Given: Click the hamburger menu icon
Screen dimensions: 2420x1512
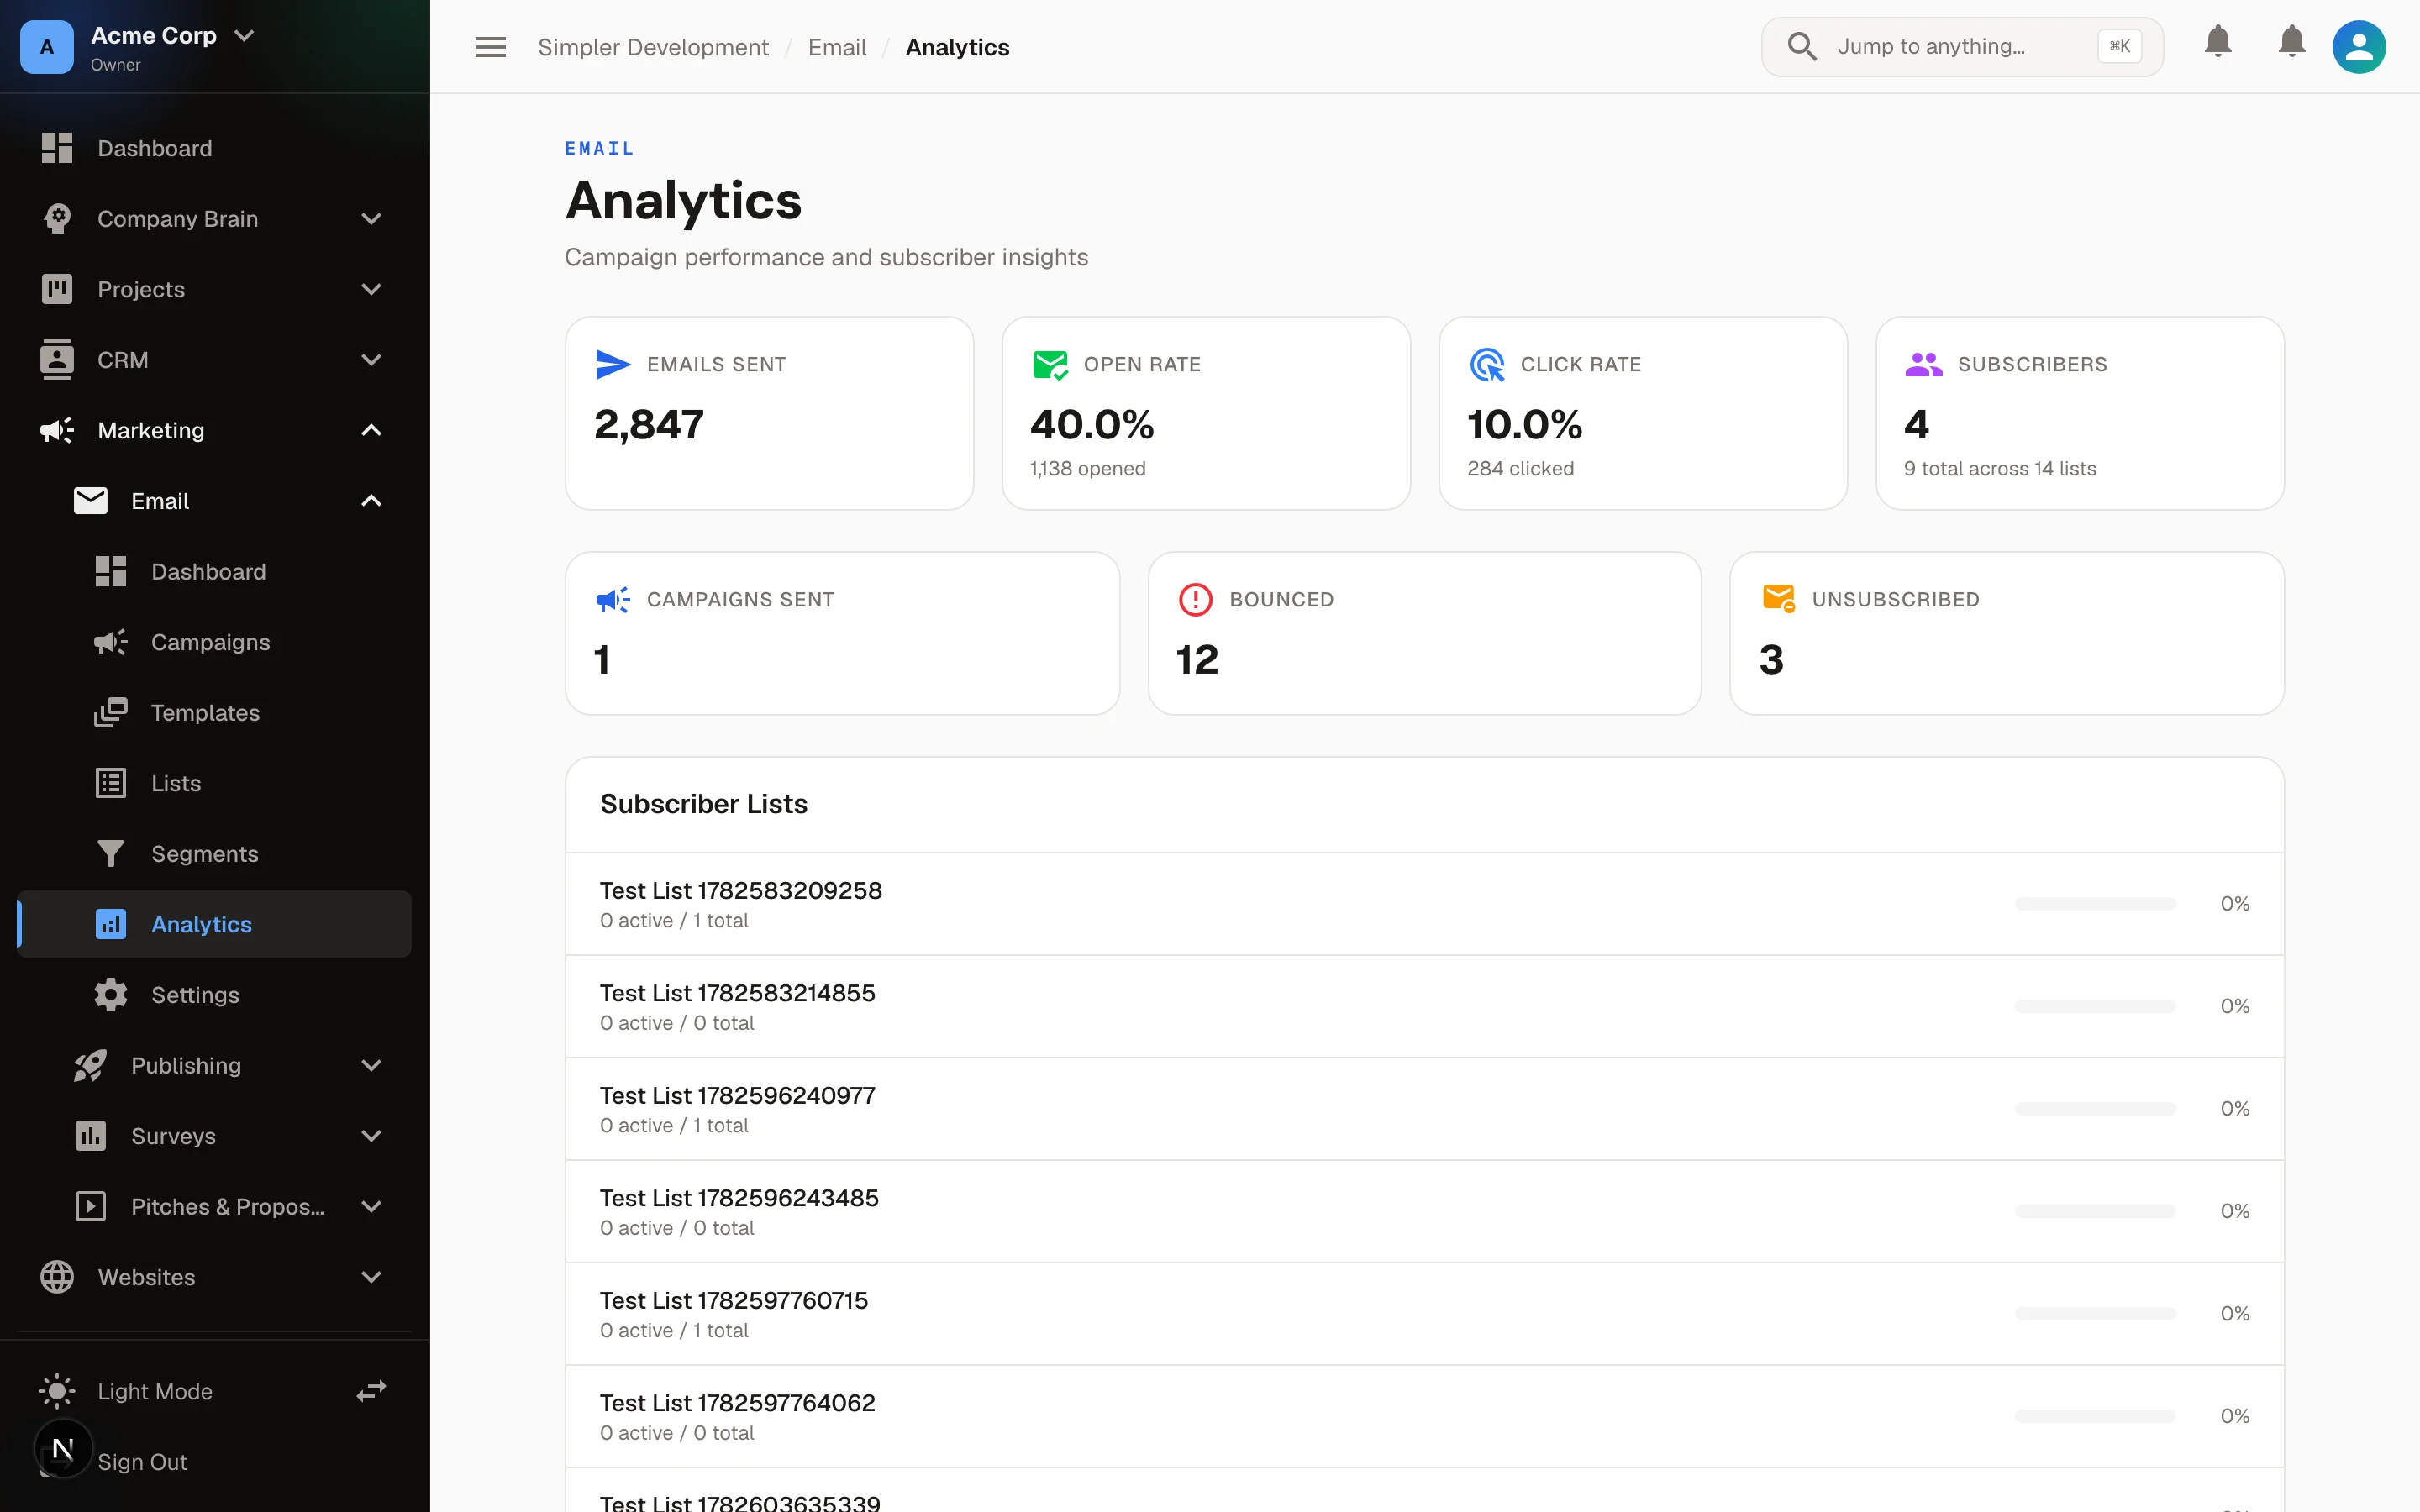Looking at the screenshot, I should (490, 47).
